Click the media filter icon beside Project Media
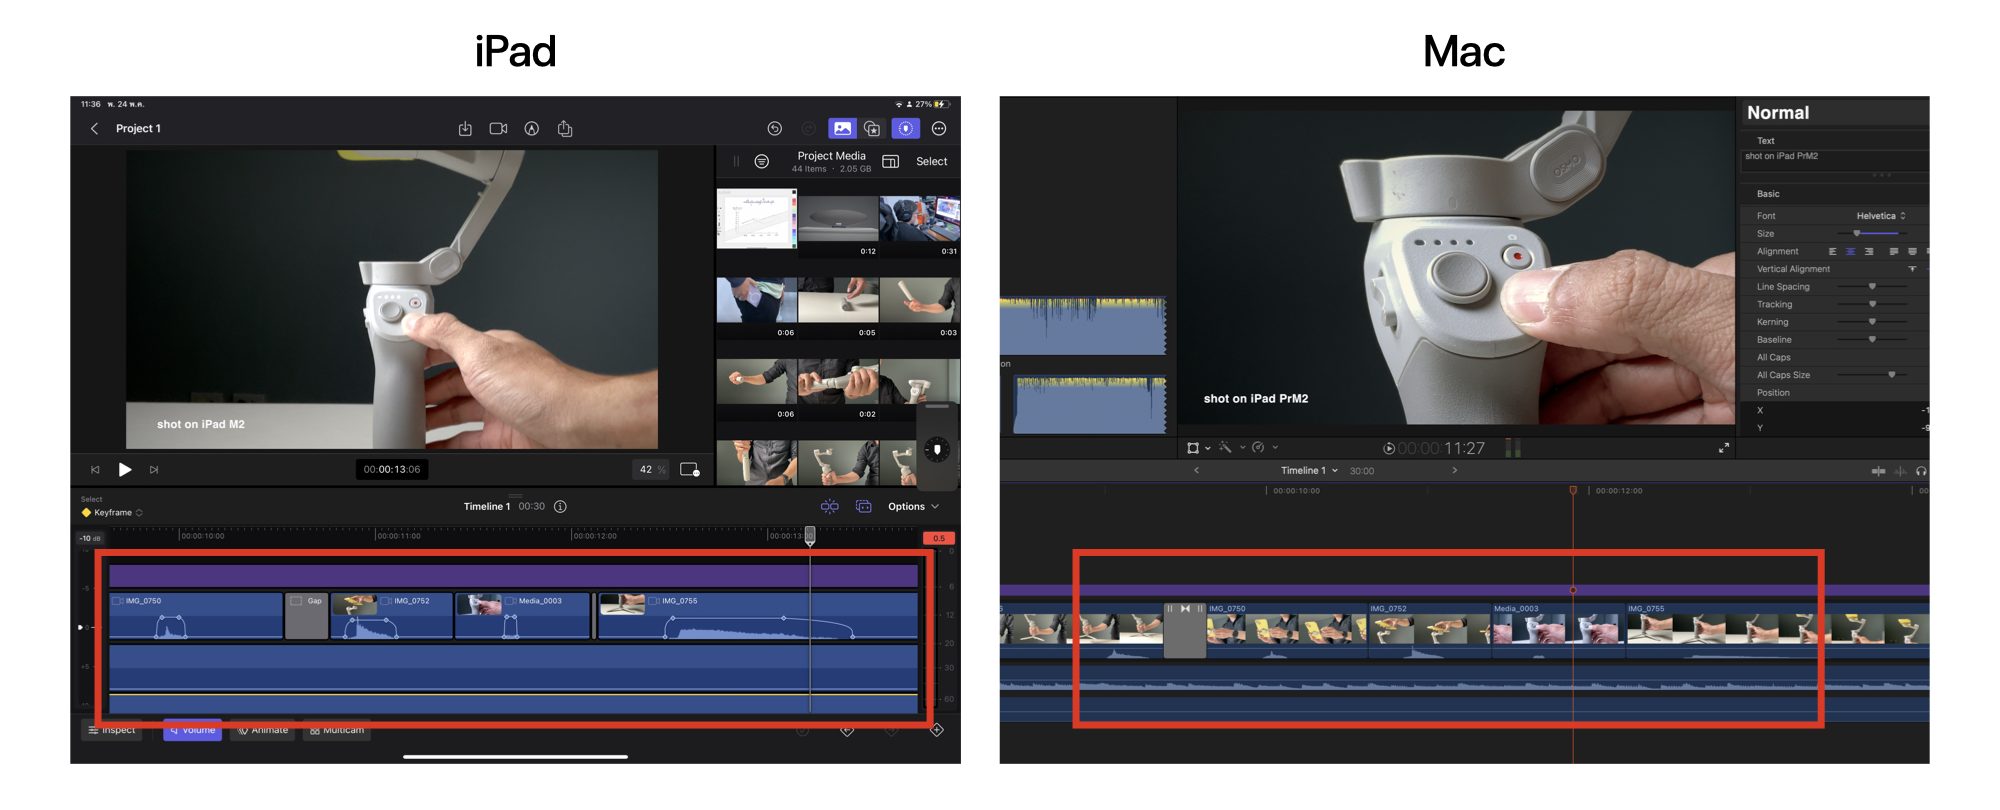This screenshot has height=810, width=2000. [762, 162]
